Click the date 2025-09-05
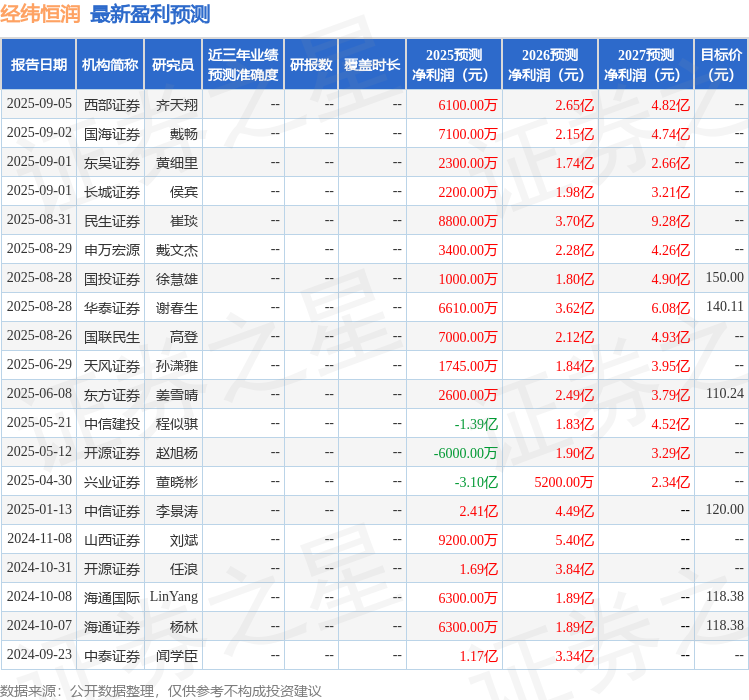 pyautogui.click(x=39, y=104)
